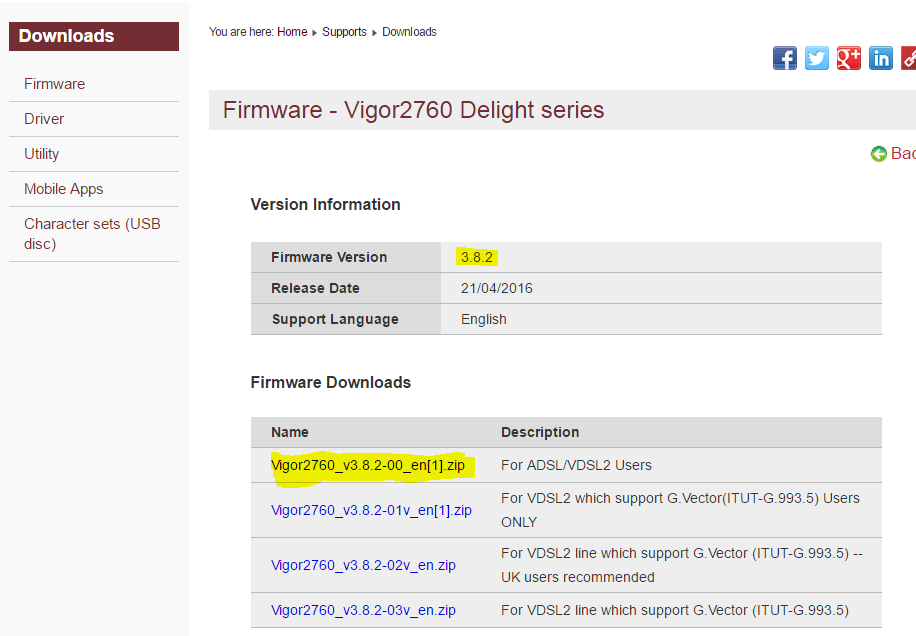Click the red link share icon
This screenshot has height=636, width=916.
pos(908,58)
